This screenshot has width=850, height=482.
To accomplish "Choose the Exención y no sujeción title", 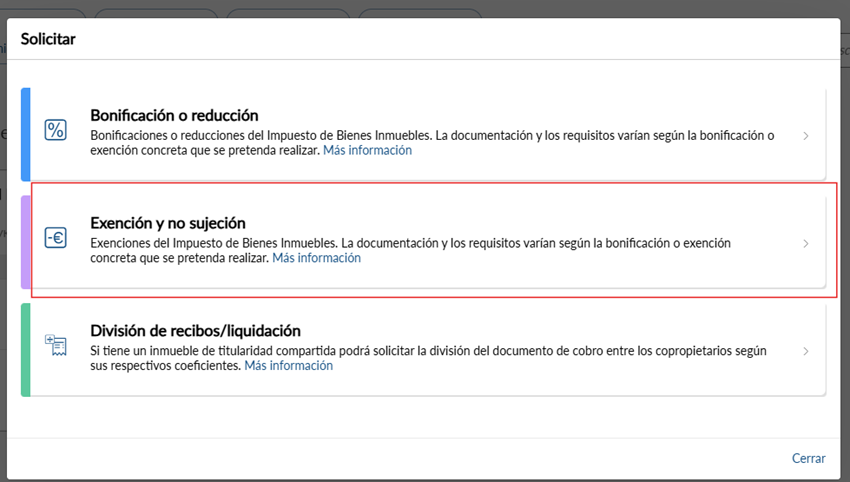I will point(167,223).
